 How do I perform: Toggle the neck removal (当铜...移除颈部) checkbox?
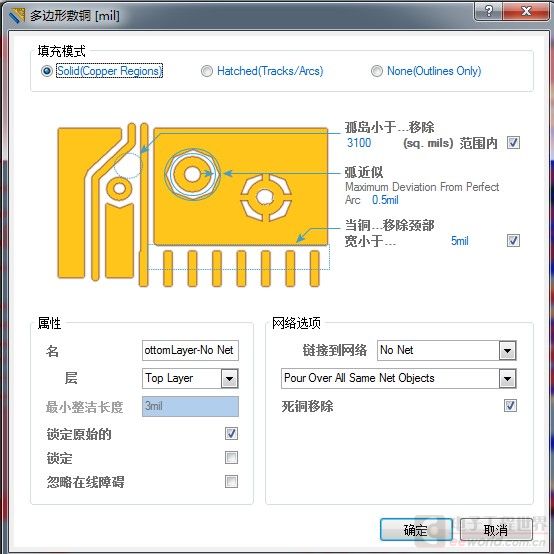(x=513, y=241)
